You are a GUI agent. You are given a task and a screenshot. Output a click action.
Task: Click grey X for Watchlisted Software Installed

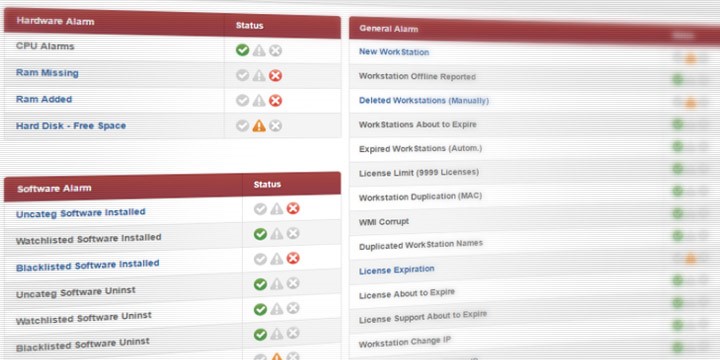pyautogui.click(x=293, y=234)
